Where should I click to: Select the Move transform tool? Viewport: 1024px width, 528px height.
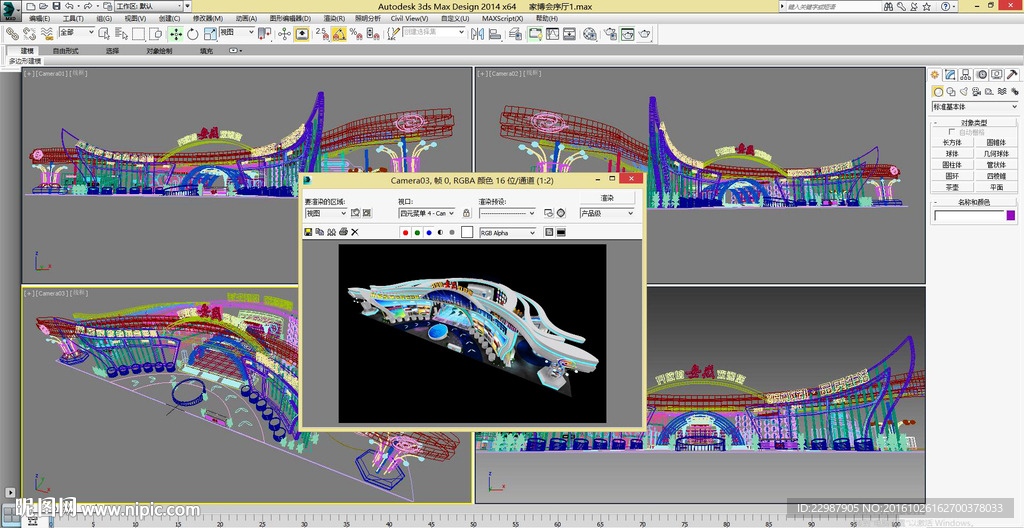(176, 33)
